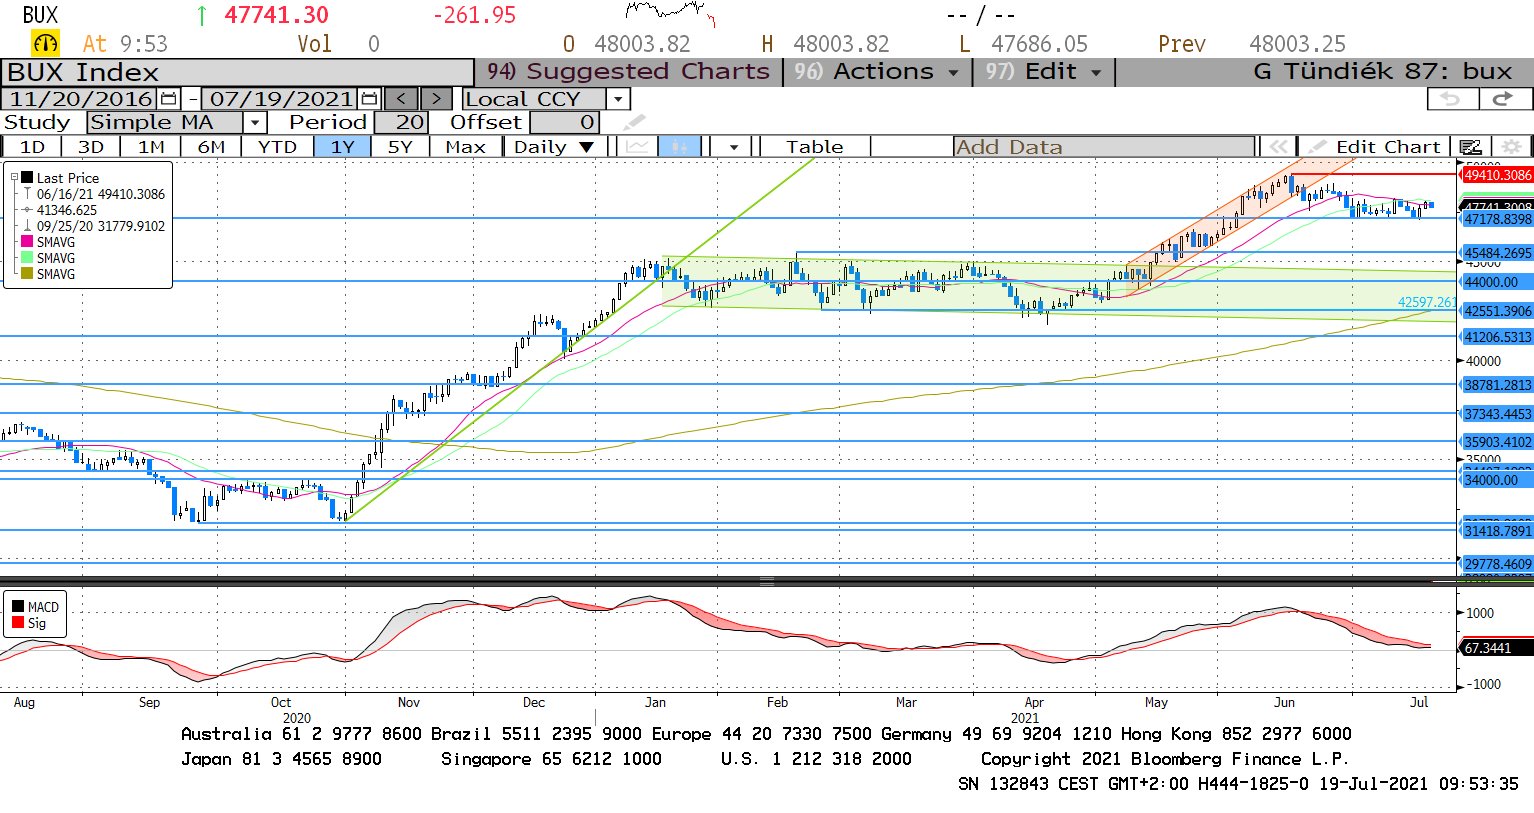Select the 3D time range tab

click(x=91, y=147)
